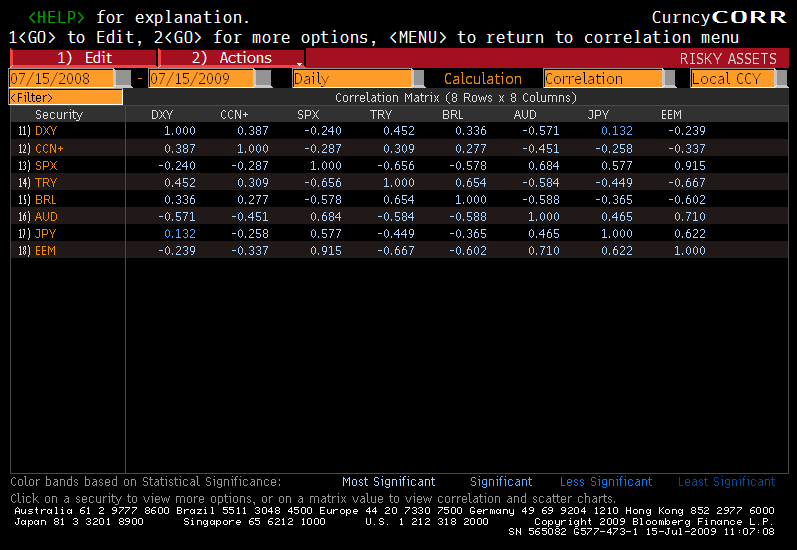Click the start date field 07/15/2008

click(x=62, y=79)
